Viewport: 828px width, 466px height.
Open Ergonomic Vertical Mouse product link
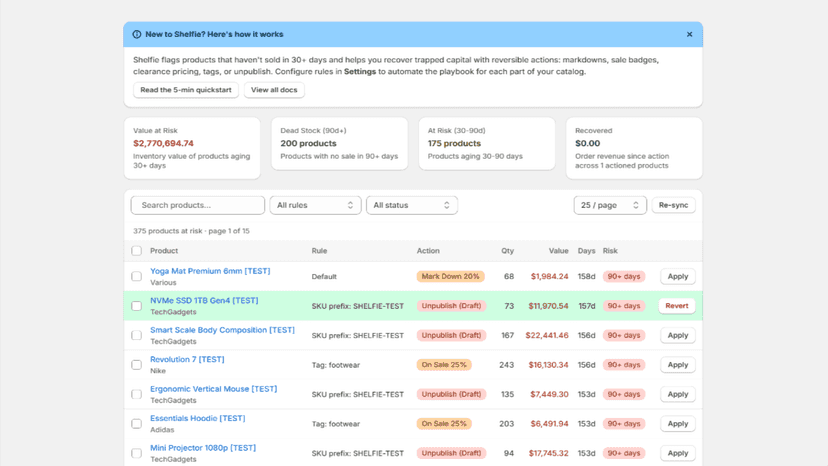click(x=213, y=389)
